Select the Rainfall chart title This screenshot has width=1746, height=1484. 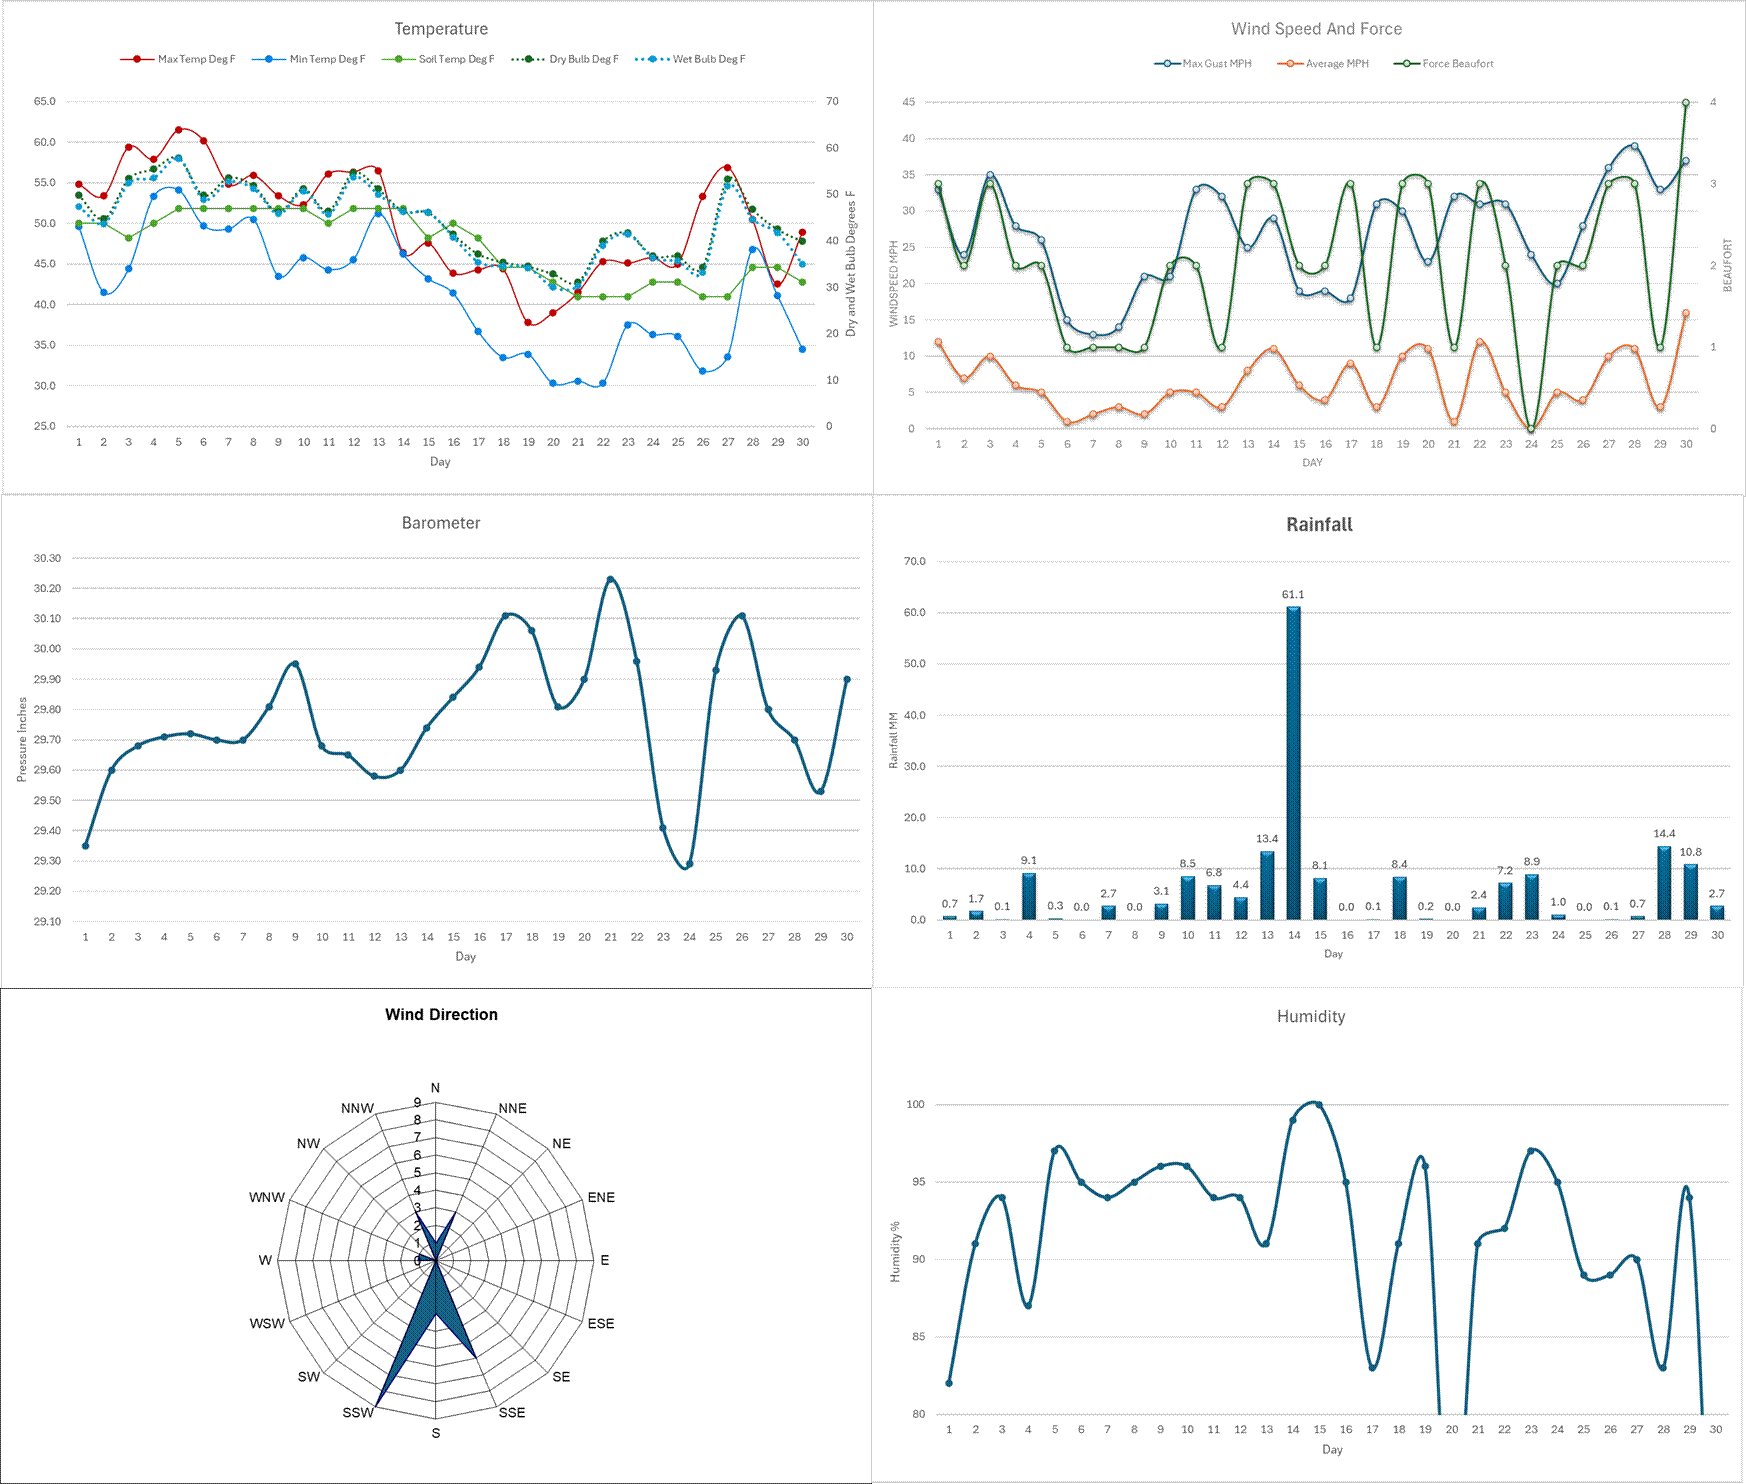pos(1319,525)
